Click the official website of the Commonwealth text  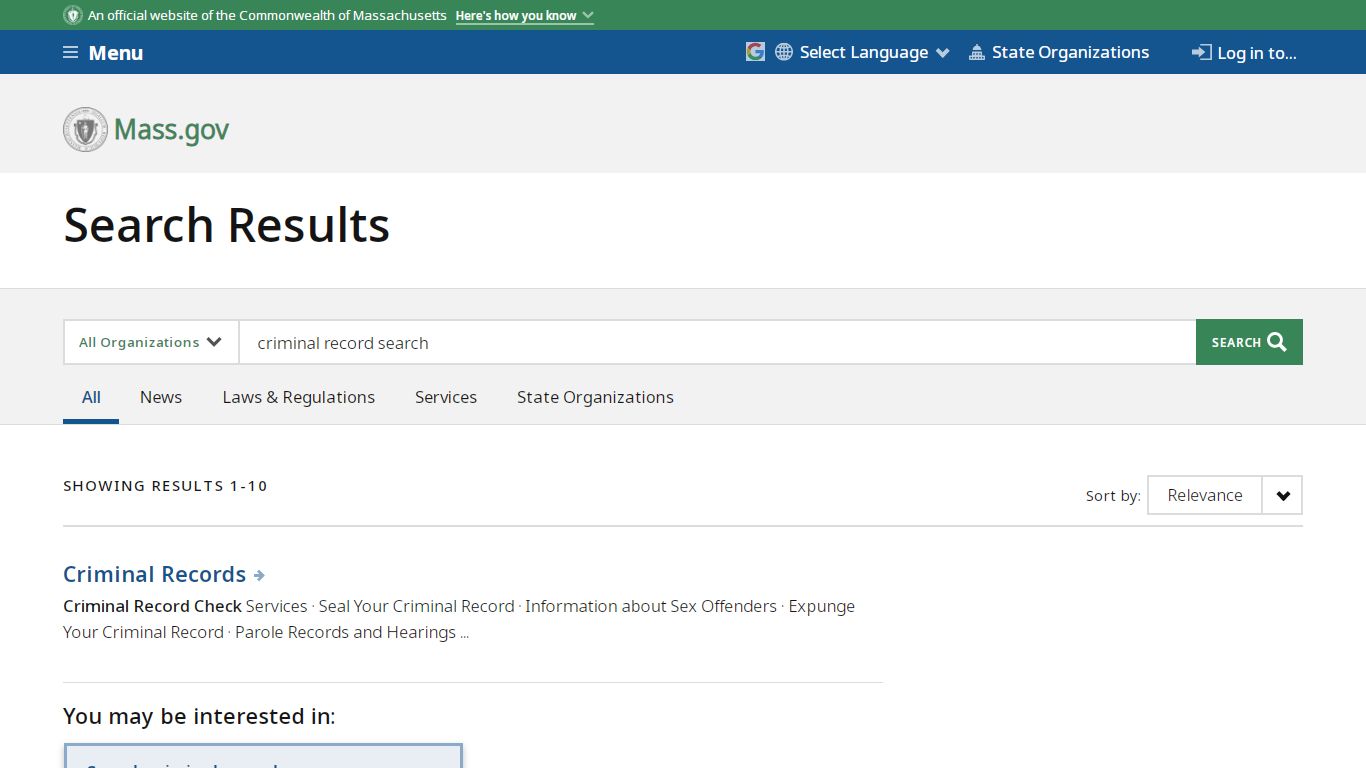tap(267, 16)
